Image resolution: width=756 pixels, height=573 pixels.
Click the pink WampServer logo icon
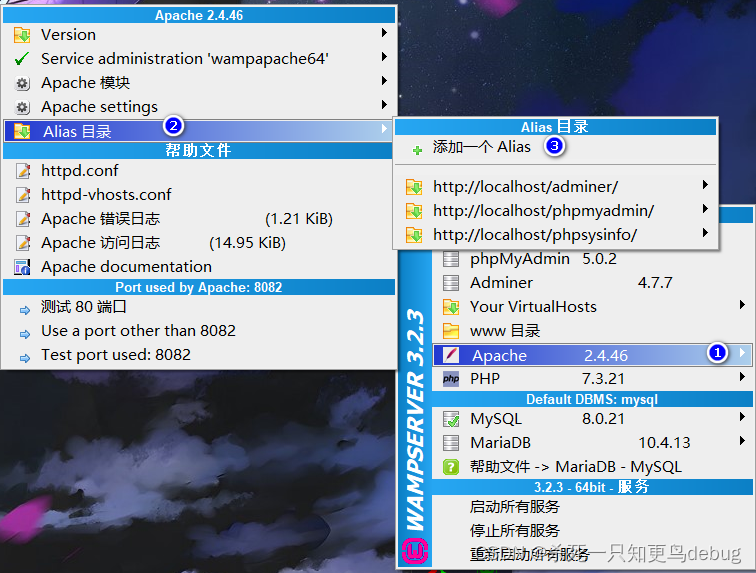tap(415, 550)
